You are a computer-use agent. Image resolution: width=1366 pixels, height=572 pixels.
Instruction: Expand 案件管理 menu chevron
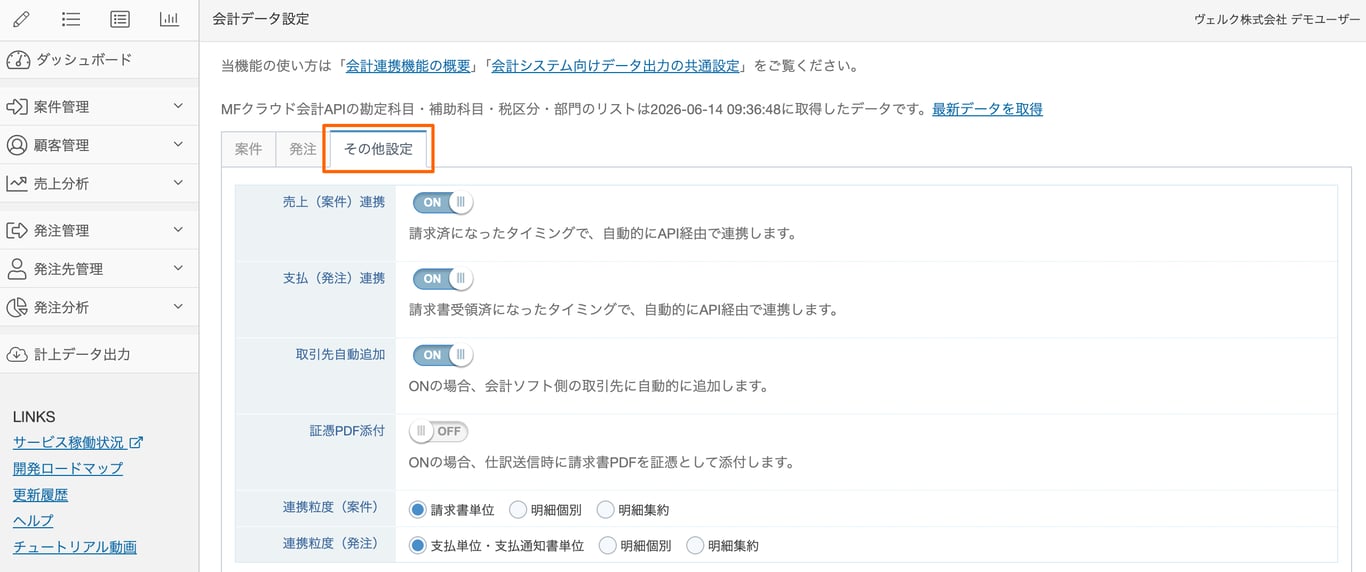click(x=178, y=106)
